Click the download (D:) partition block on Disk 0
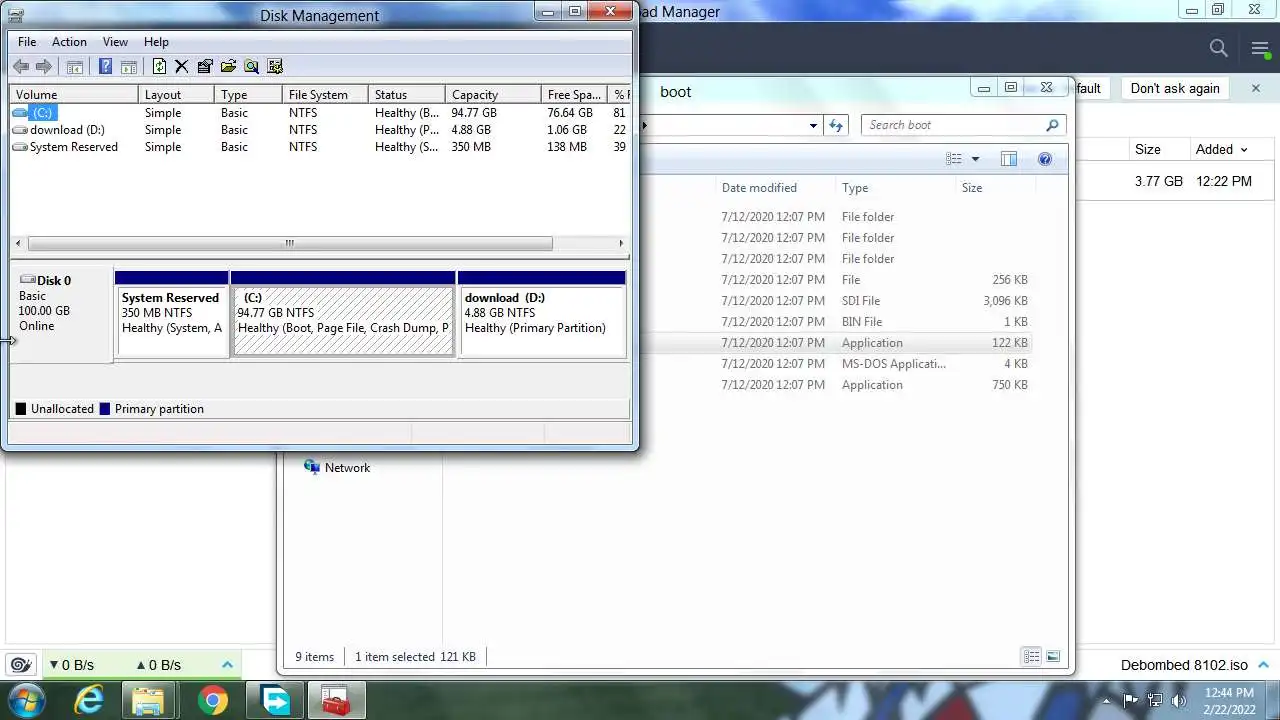Image resolution: width=1280 pixels, height=720 pixels. coord(542,313)
